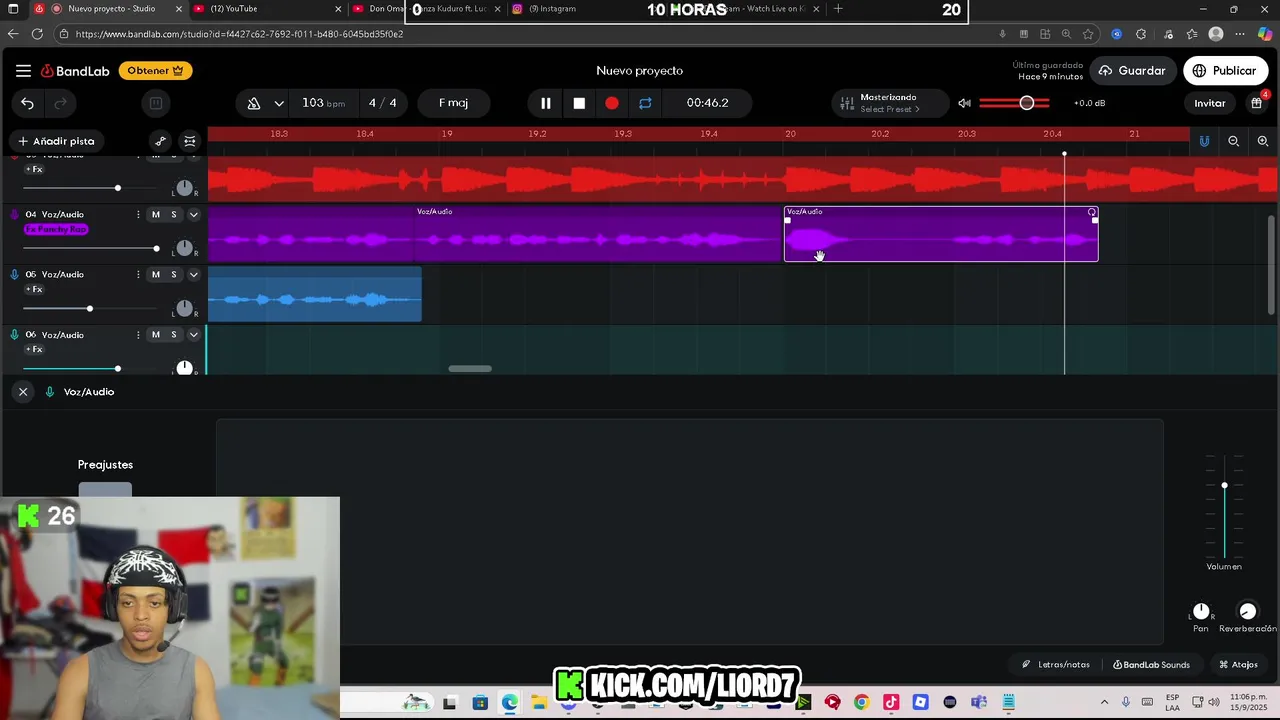The image size is (1280, 720).
Task: Zoom in the timeline
Action: click(x=1263, y=141)
